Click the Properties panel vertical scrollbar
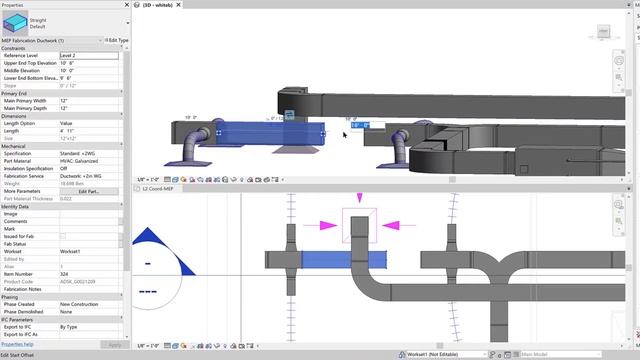 click(127, 161)
